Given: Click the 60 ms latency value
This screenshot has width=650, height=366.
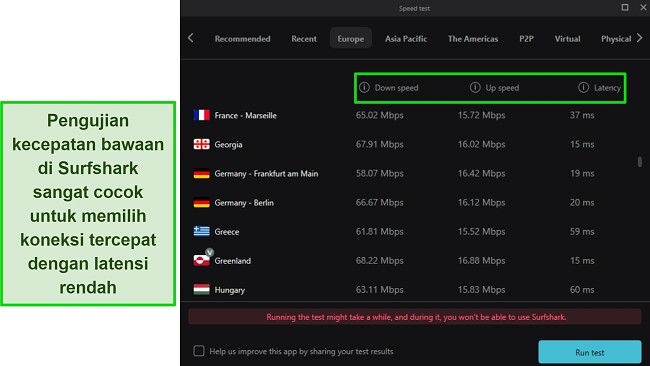Looking at the screenshot, I should pyautogui.click(x=582, y=289).
